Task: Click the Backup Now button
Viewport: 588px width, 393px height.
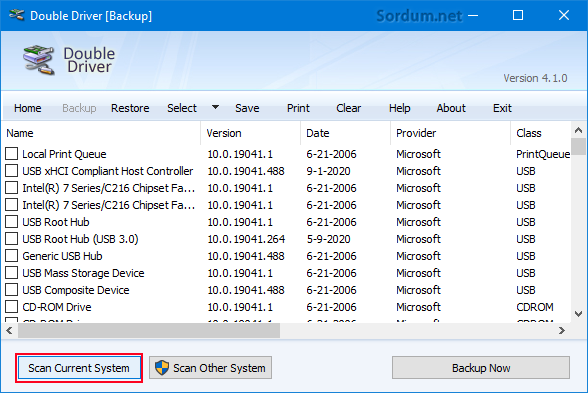Action: click(481, 368)
